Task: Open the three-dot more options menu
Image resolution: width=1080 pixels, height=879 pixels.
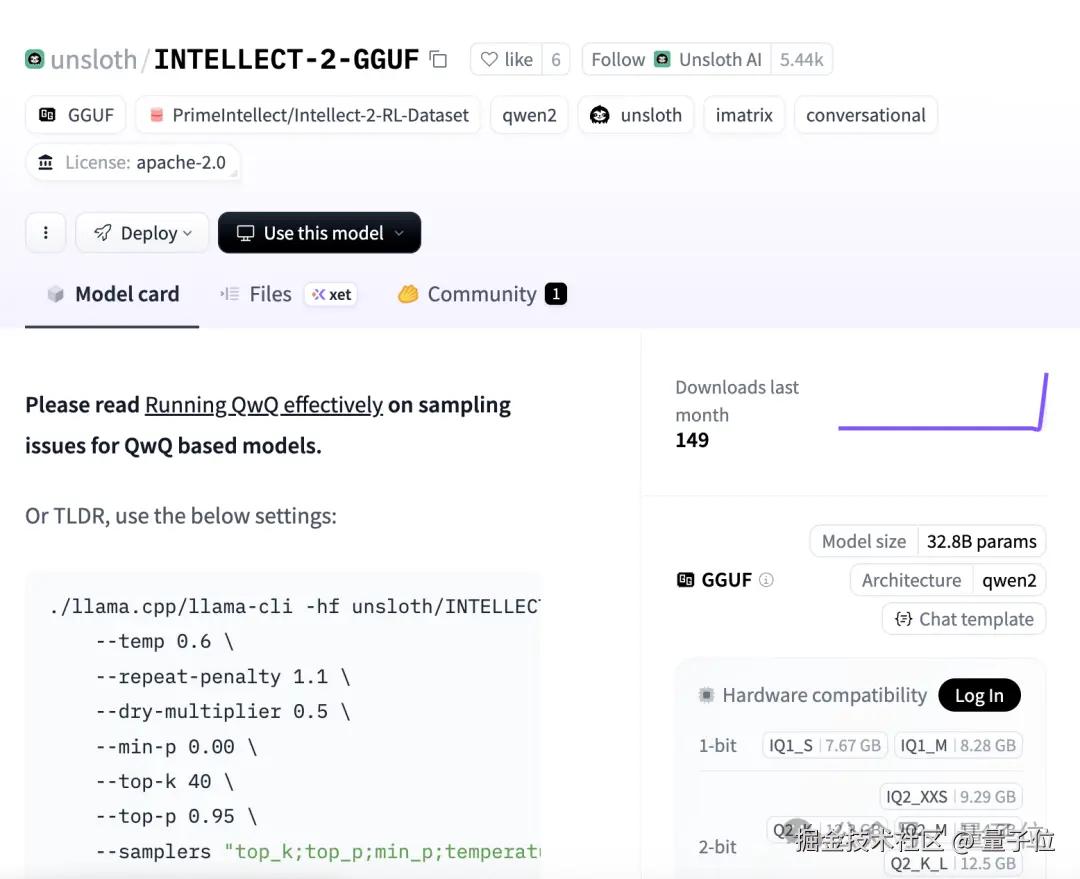Action: (46, 233)
